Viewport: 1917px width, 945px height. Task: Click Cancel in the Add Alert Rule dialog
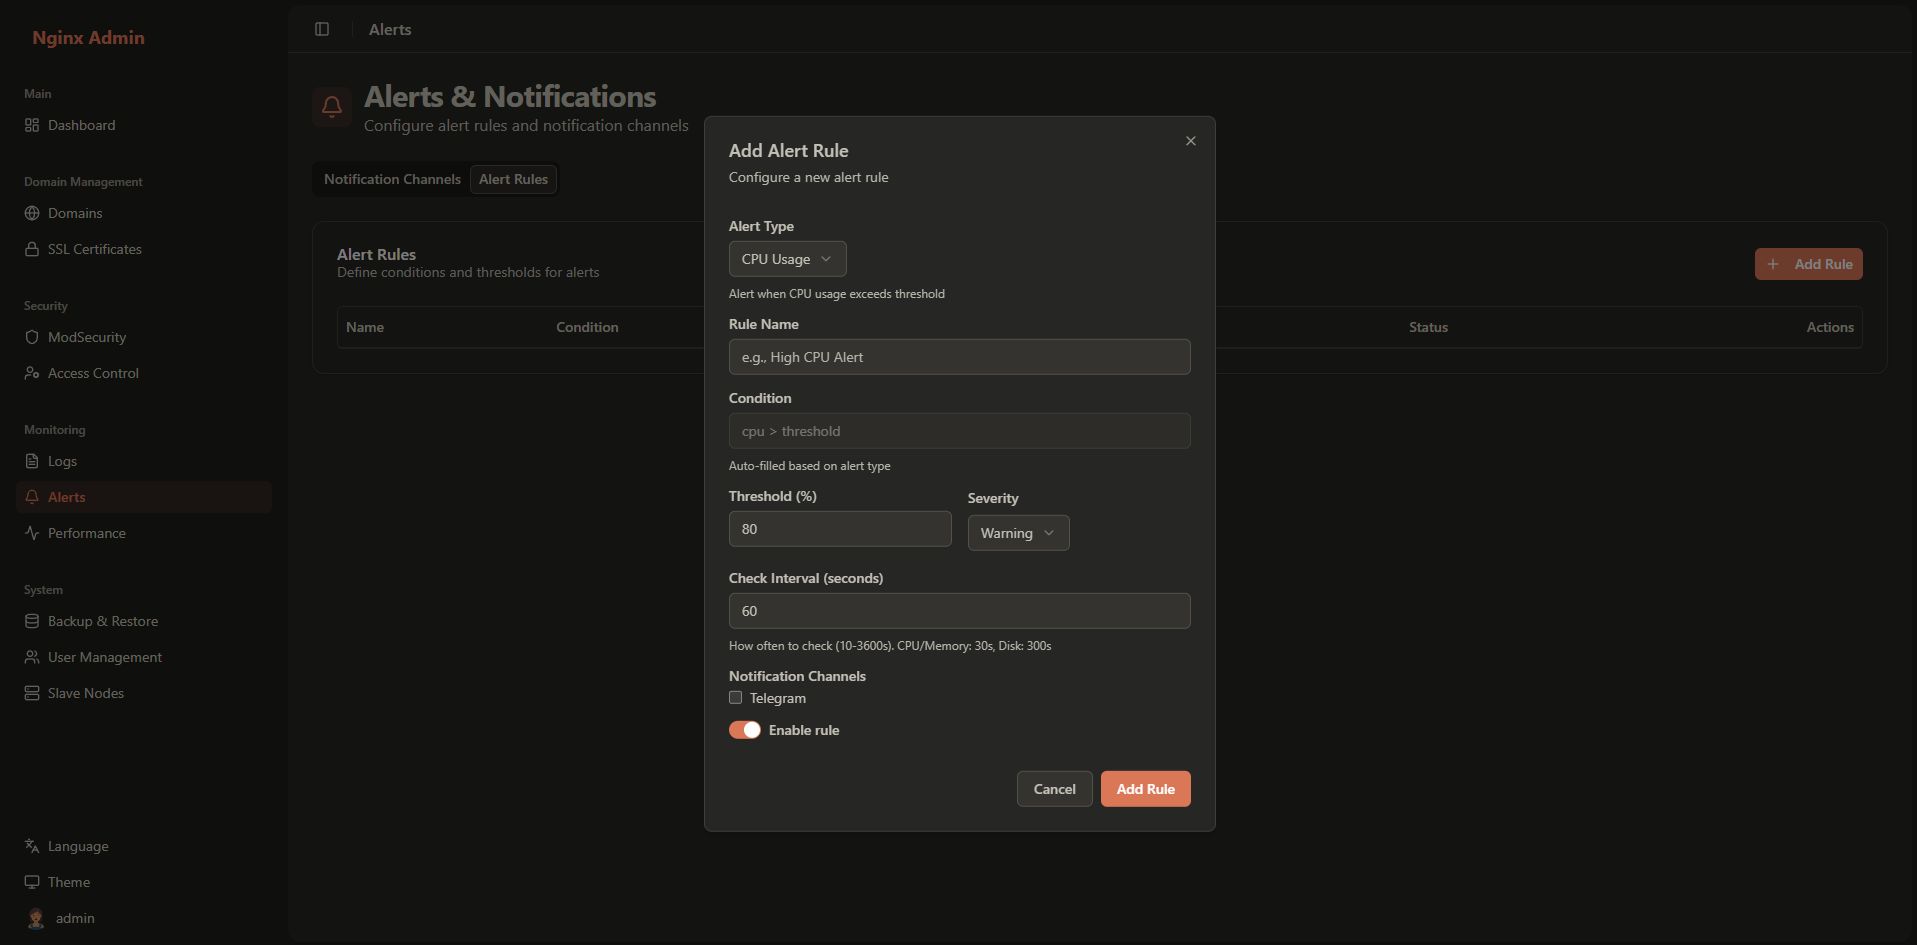(1054, 789)
